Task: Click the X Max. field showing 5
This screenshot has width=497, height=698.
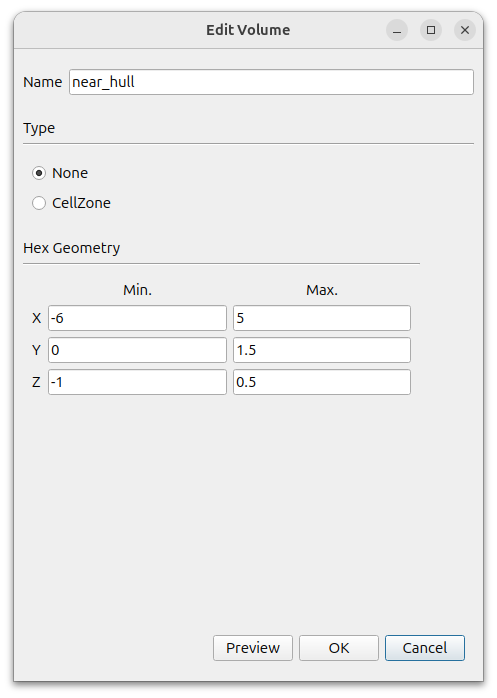Action: (x=322, y=318)
